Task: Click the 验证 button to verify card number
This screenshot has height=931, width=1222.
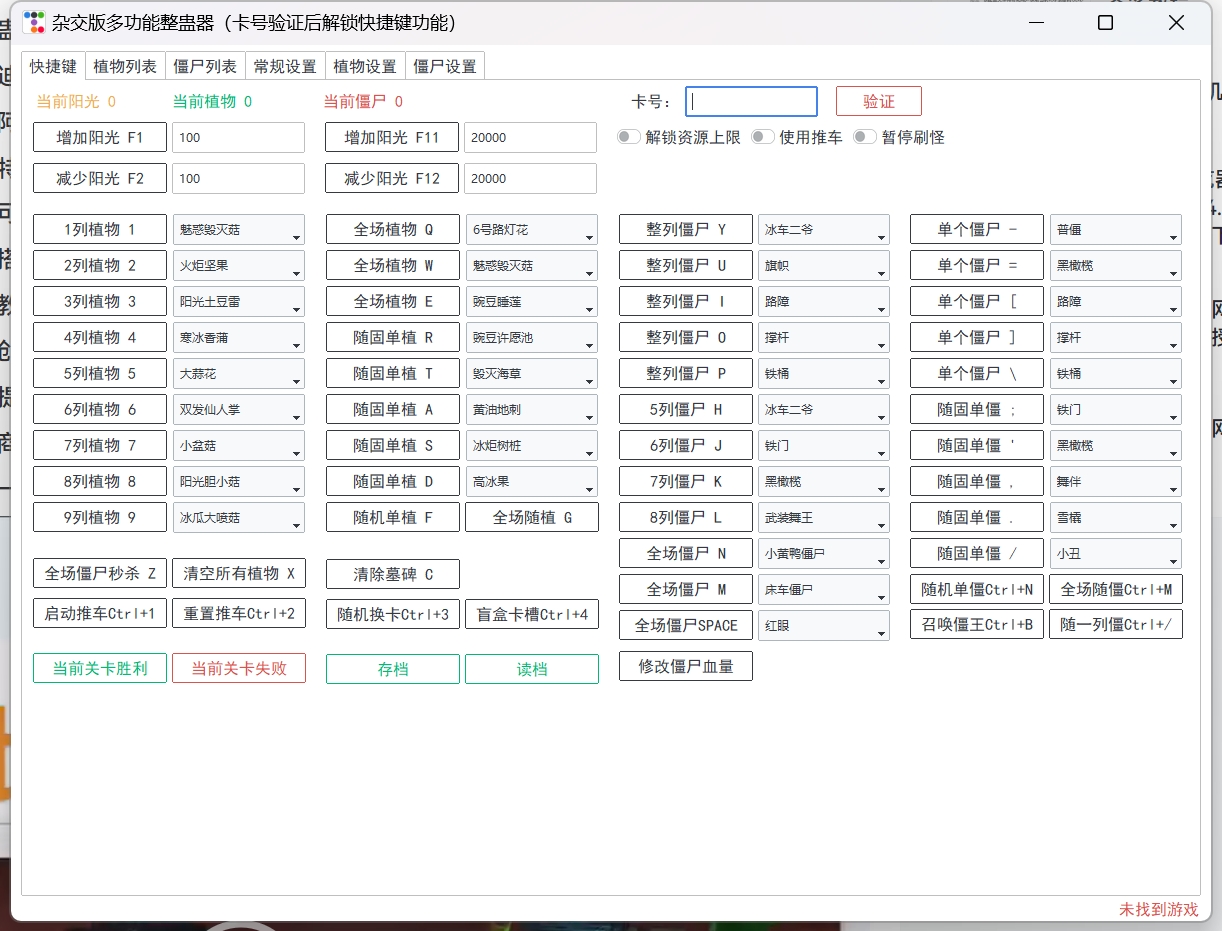Action: (x=878, y=100)
